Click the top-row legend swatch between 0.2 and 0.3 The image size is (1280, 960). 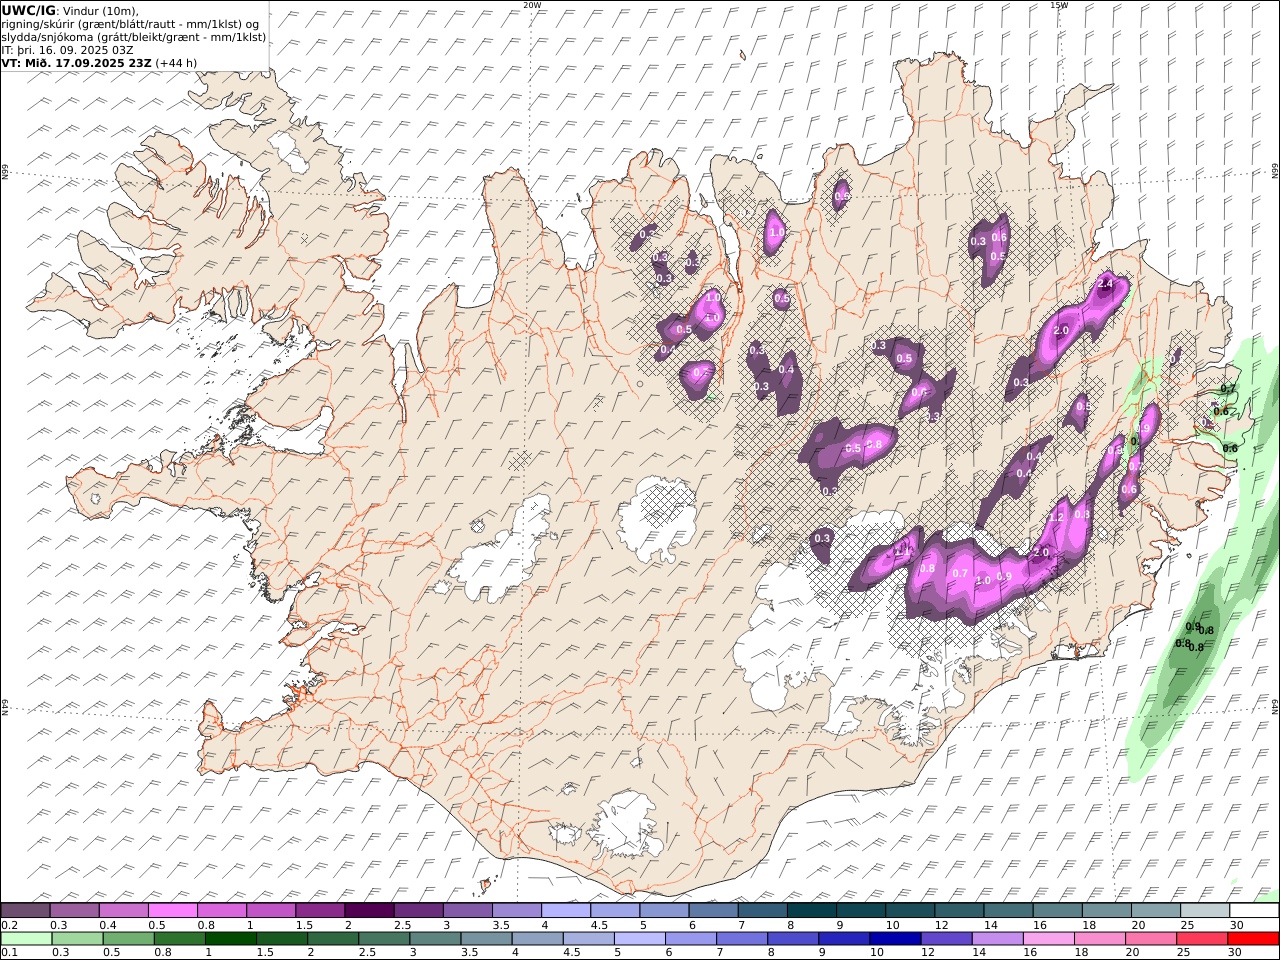[x=26, y=911]
